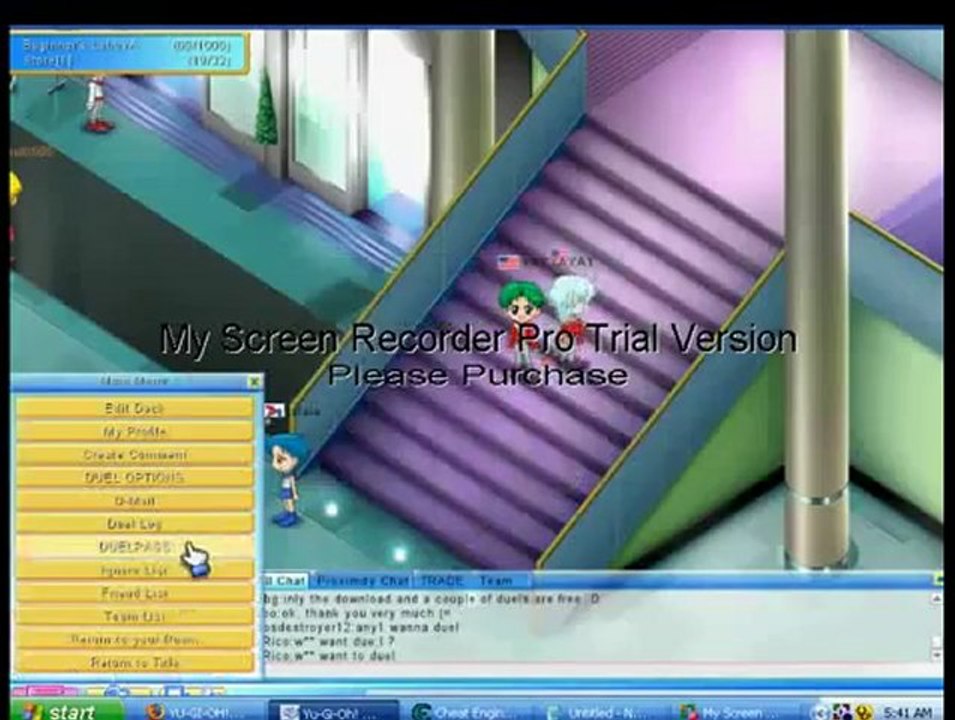
Task: Click the Return to Title button
Action: [x=135, y=662]
